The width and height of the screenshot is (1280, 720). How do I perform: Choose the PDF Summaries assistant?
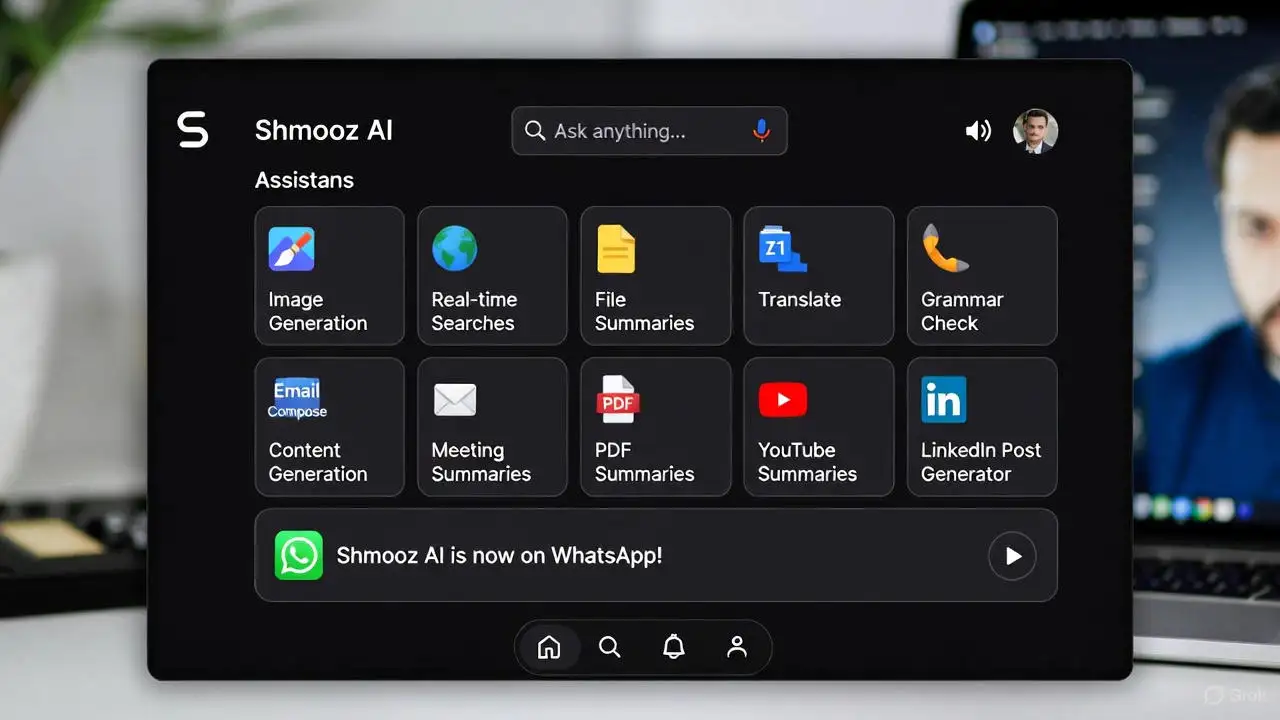point(655,427)
